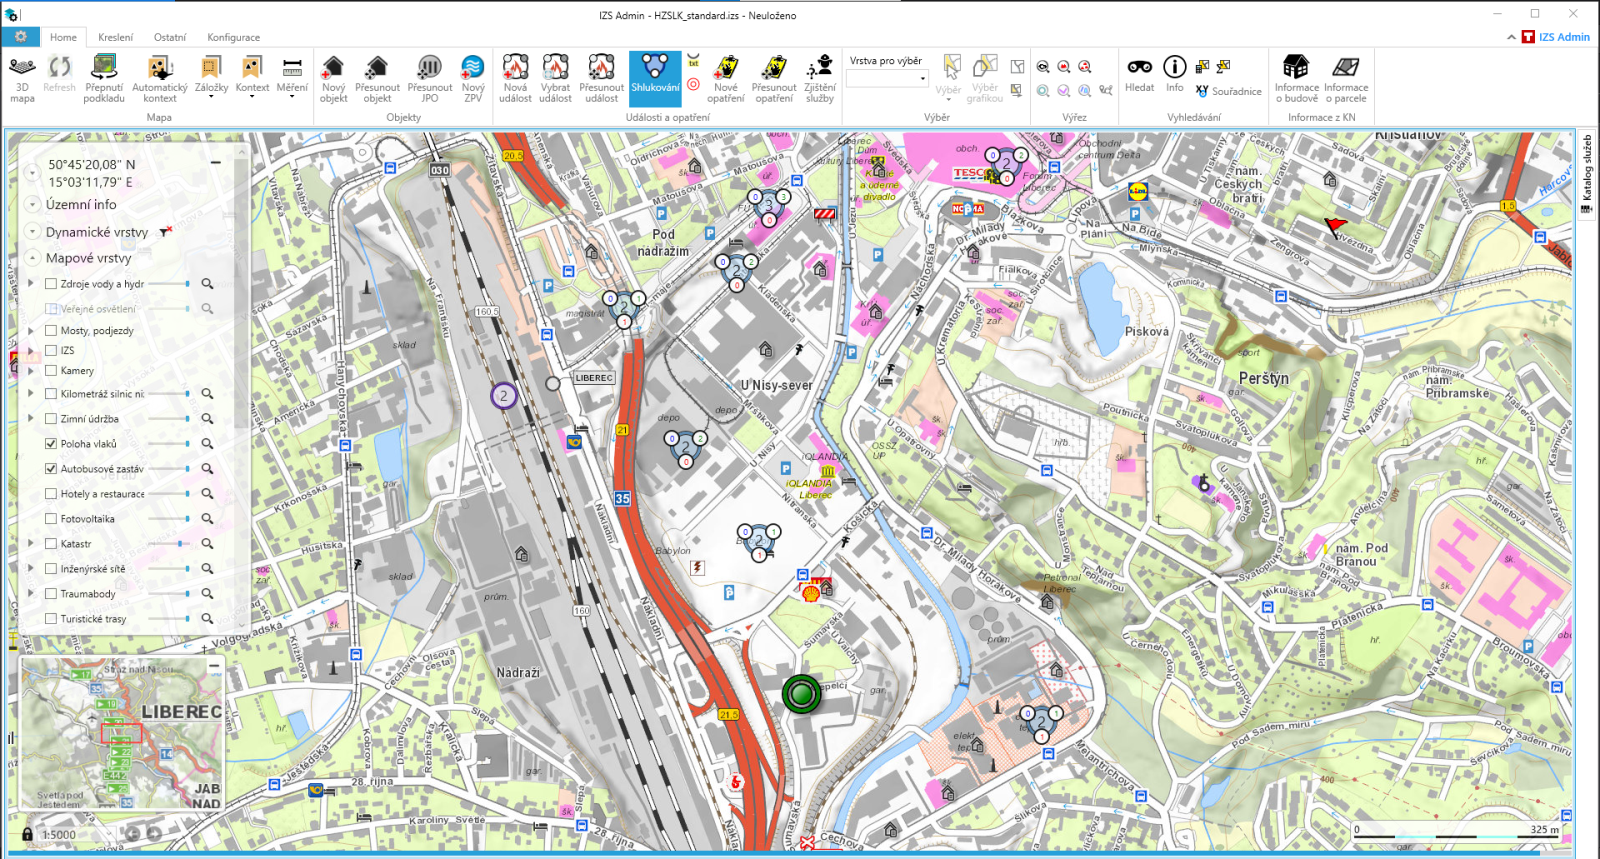Open the Vrstva pro výběr dropdown
The height and width of the screenshot is (859, 1600).
pos(887,79)
